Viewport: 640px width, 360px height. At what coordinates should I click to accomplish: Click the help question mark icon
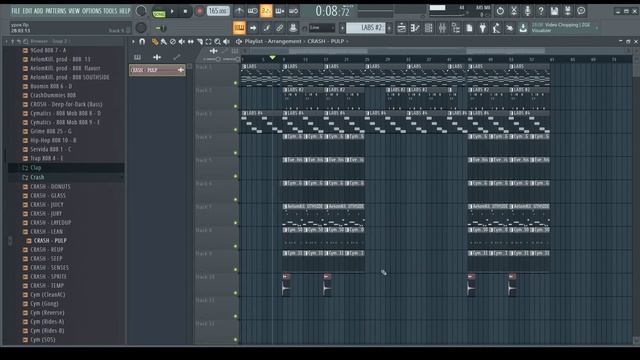pos(541,11)
